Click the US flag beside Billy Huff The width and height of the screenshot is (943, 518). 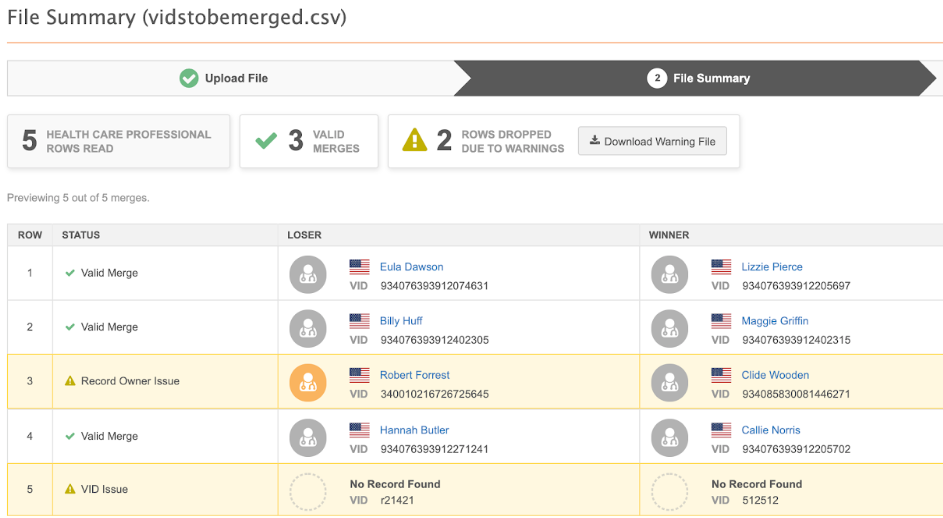click(x=359, y=321)
